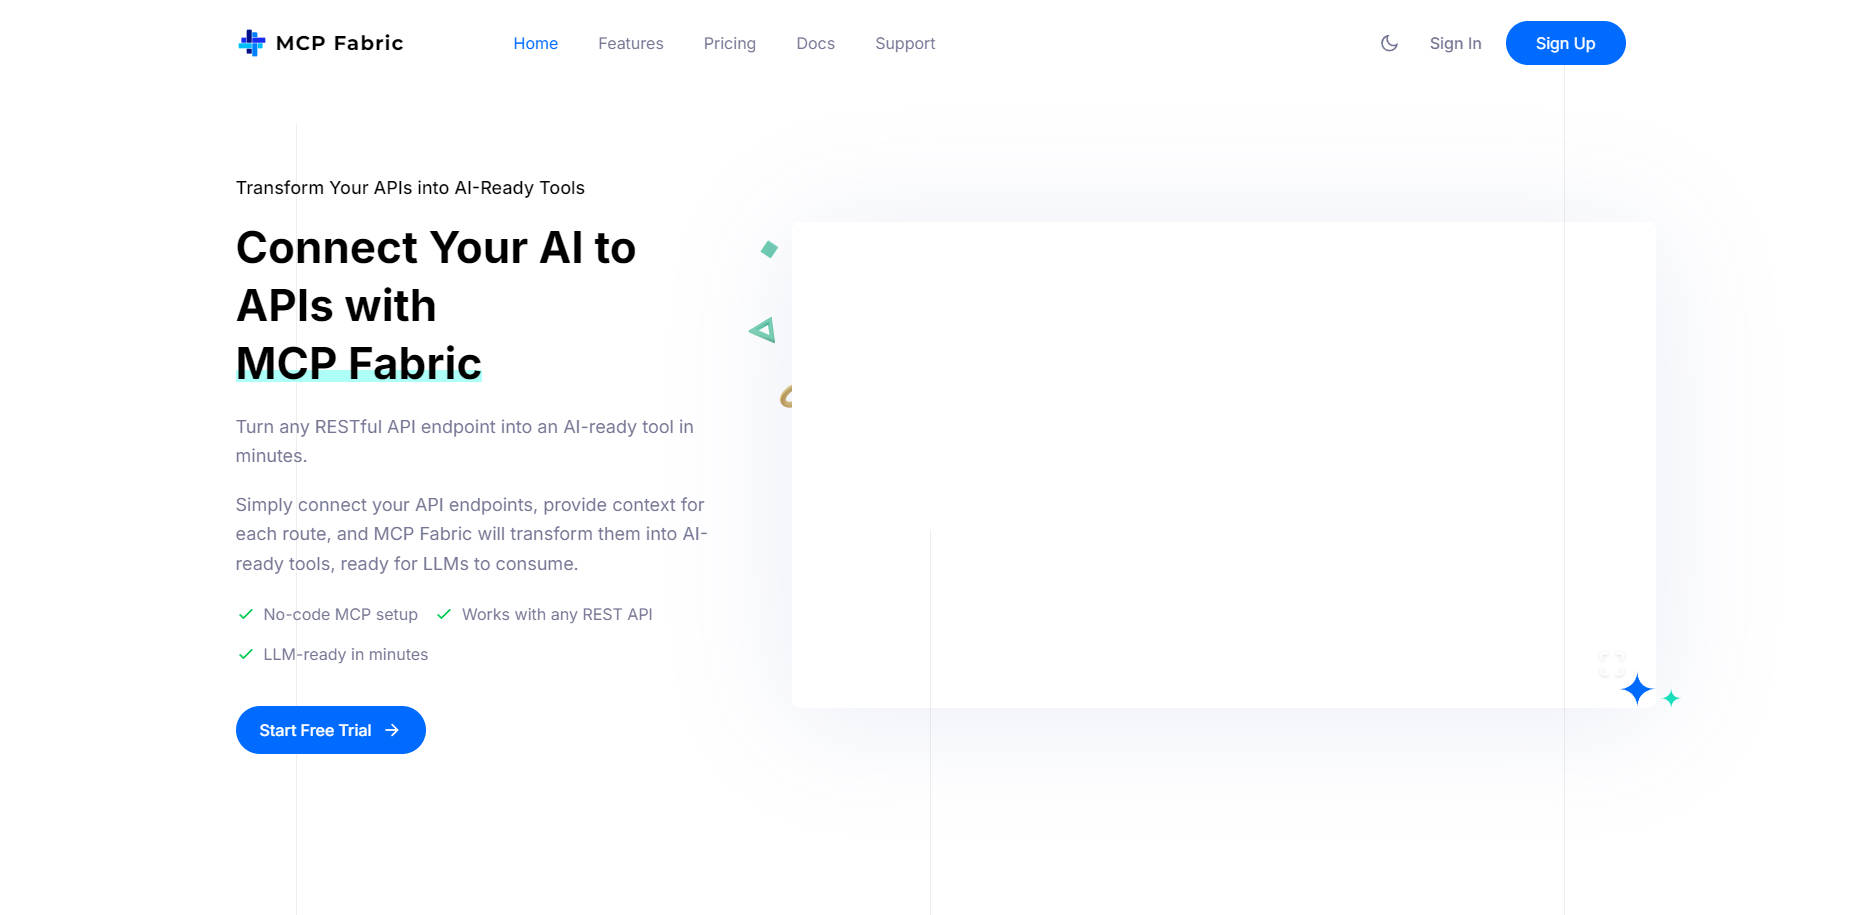The image size is (1864, 915).
Task: Open the Home nav tab
Action: click(535, 43)
